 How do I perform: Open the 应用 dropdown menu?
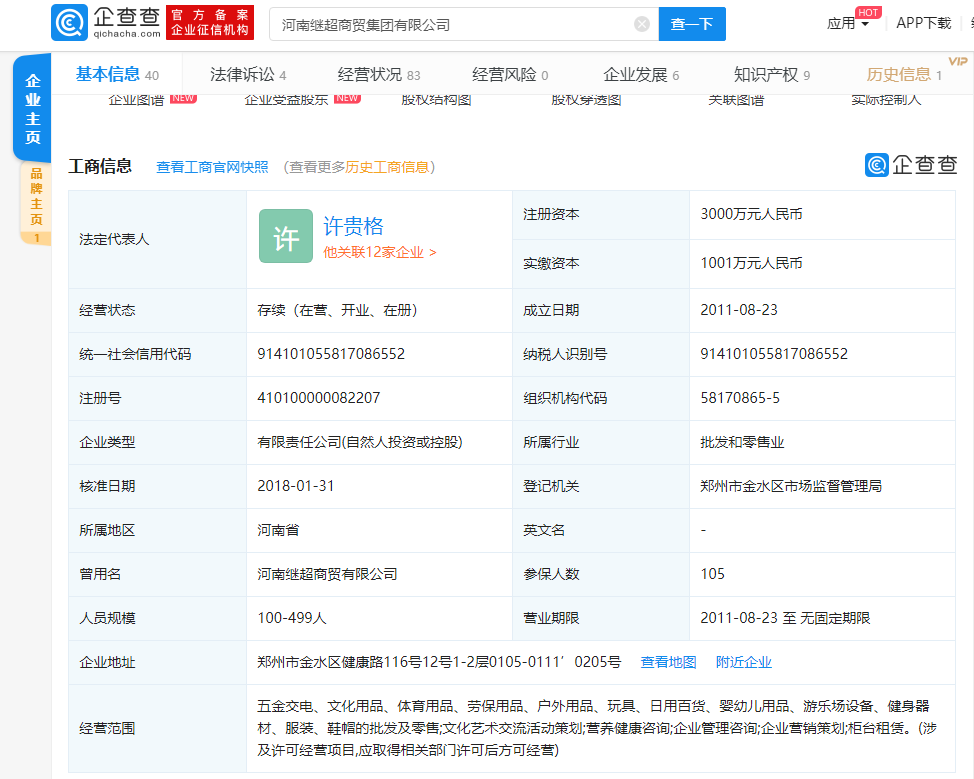[x=848, y=24]
